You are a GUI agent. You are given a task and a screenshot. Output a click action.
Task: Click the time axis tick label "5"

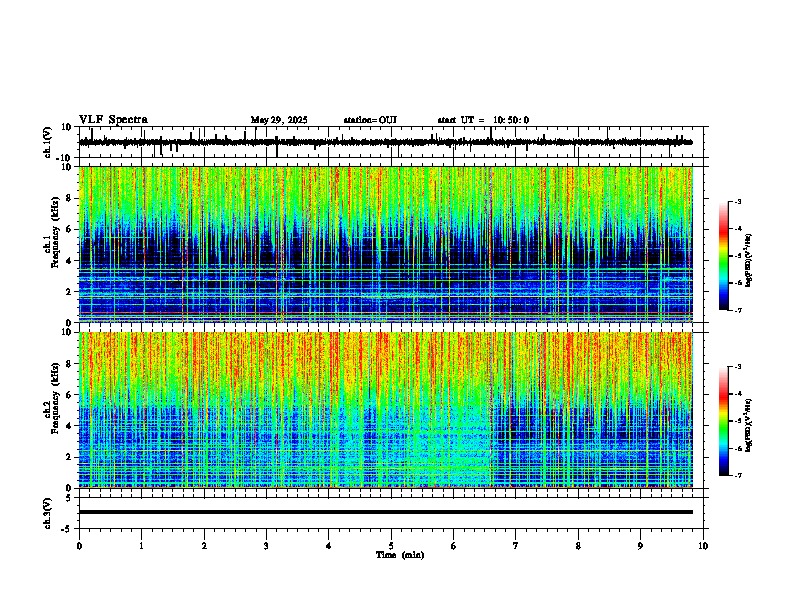[x=391, y=546]
